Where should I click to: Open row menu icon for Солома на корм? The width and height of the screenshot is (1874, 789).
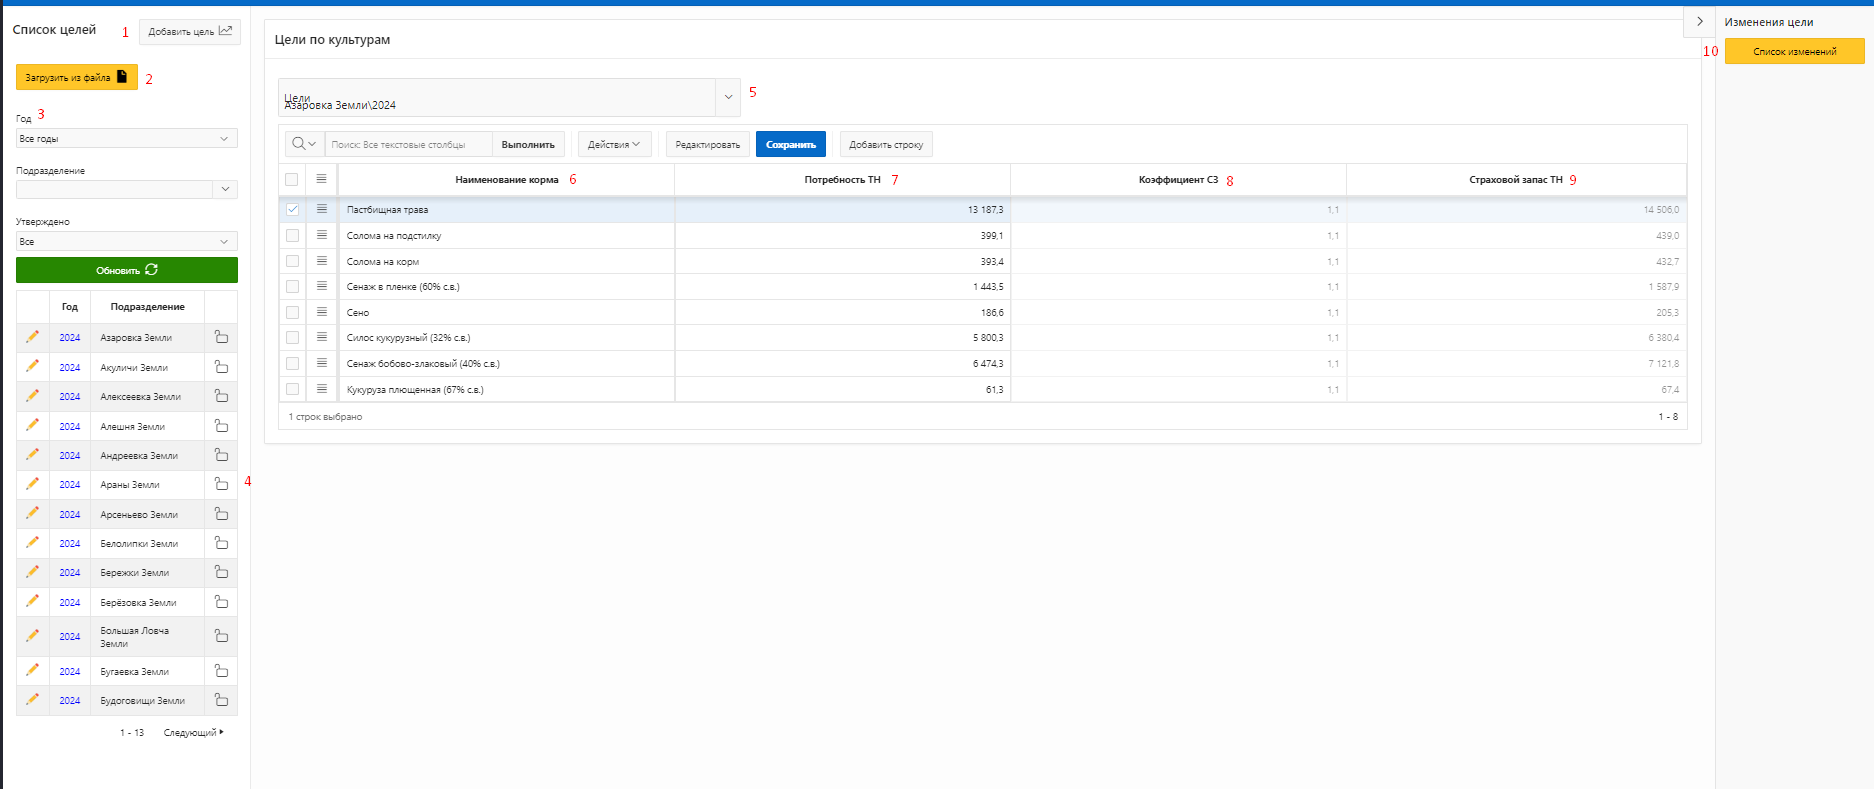tap(322, 261)
